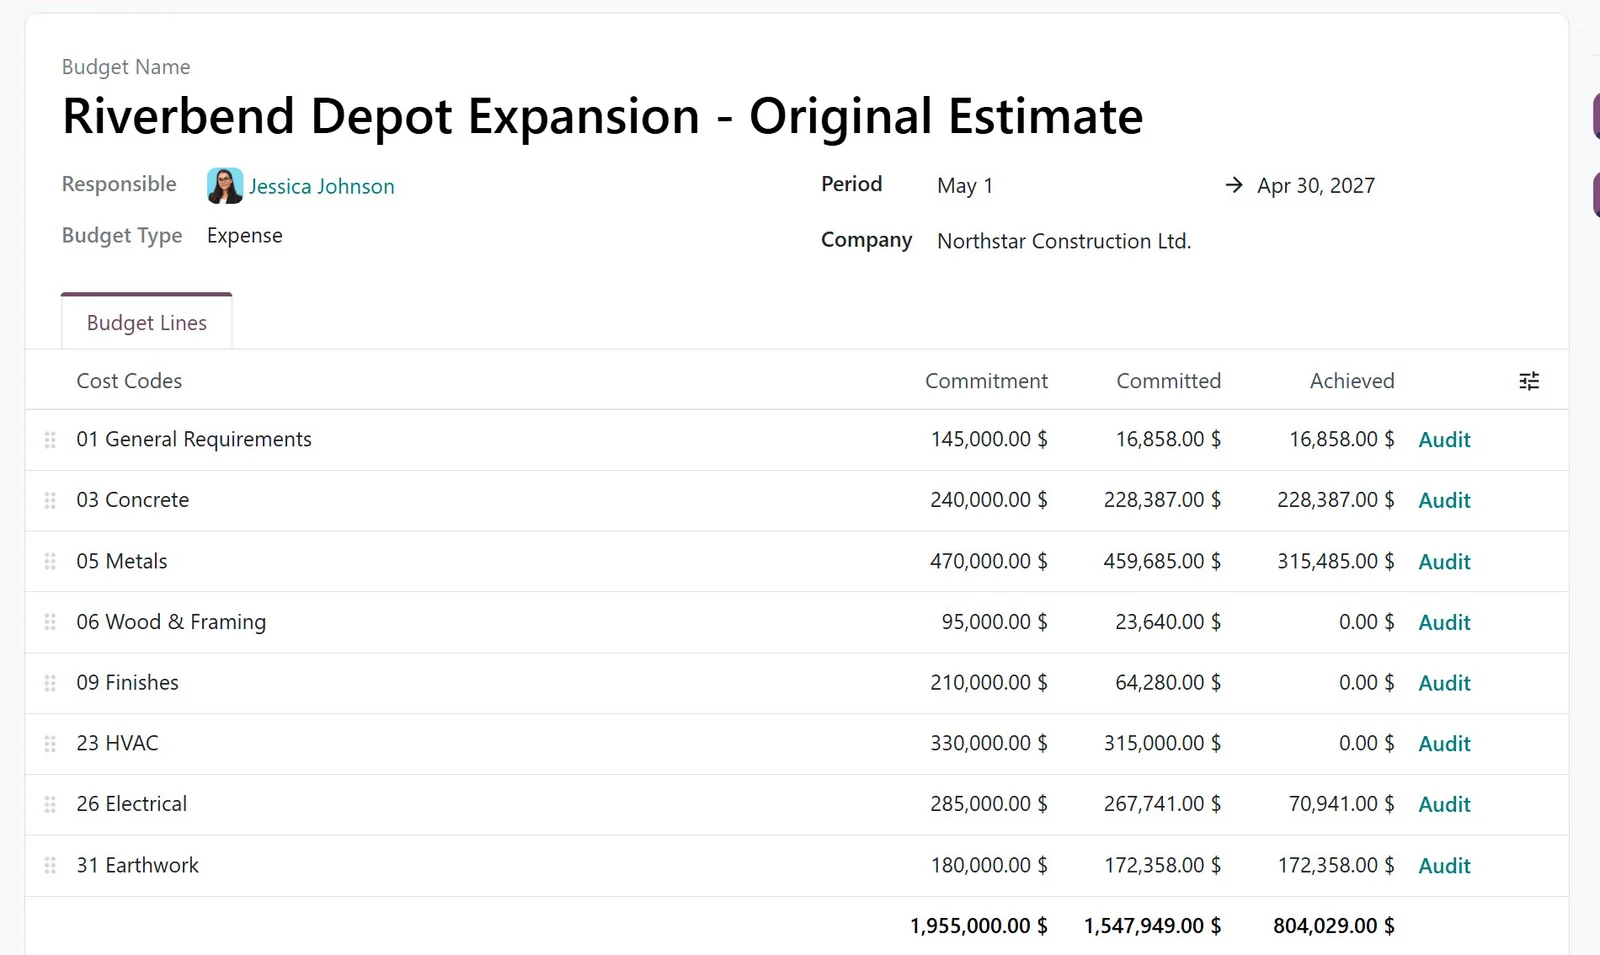Edit Company field Northstar Construction Ltd.

point(1064,241)
